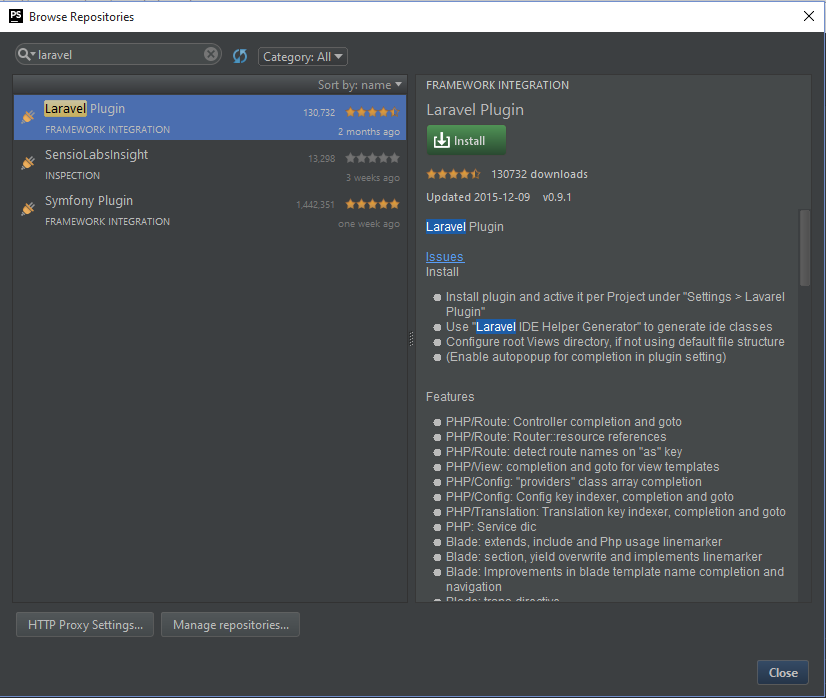Click into the plugin search field
The height and width of the screenshot is (698, 826).
tap(119, 55)
